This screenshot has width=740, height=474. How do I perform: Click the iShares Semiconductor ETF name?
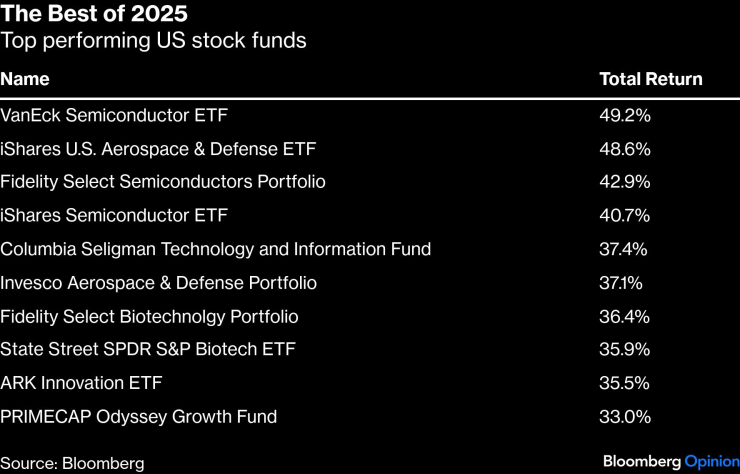114,215
